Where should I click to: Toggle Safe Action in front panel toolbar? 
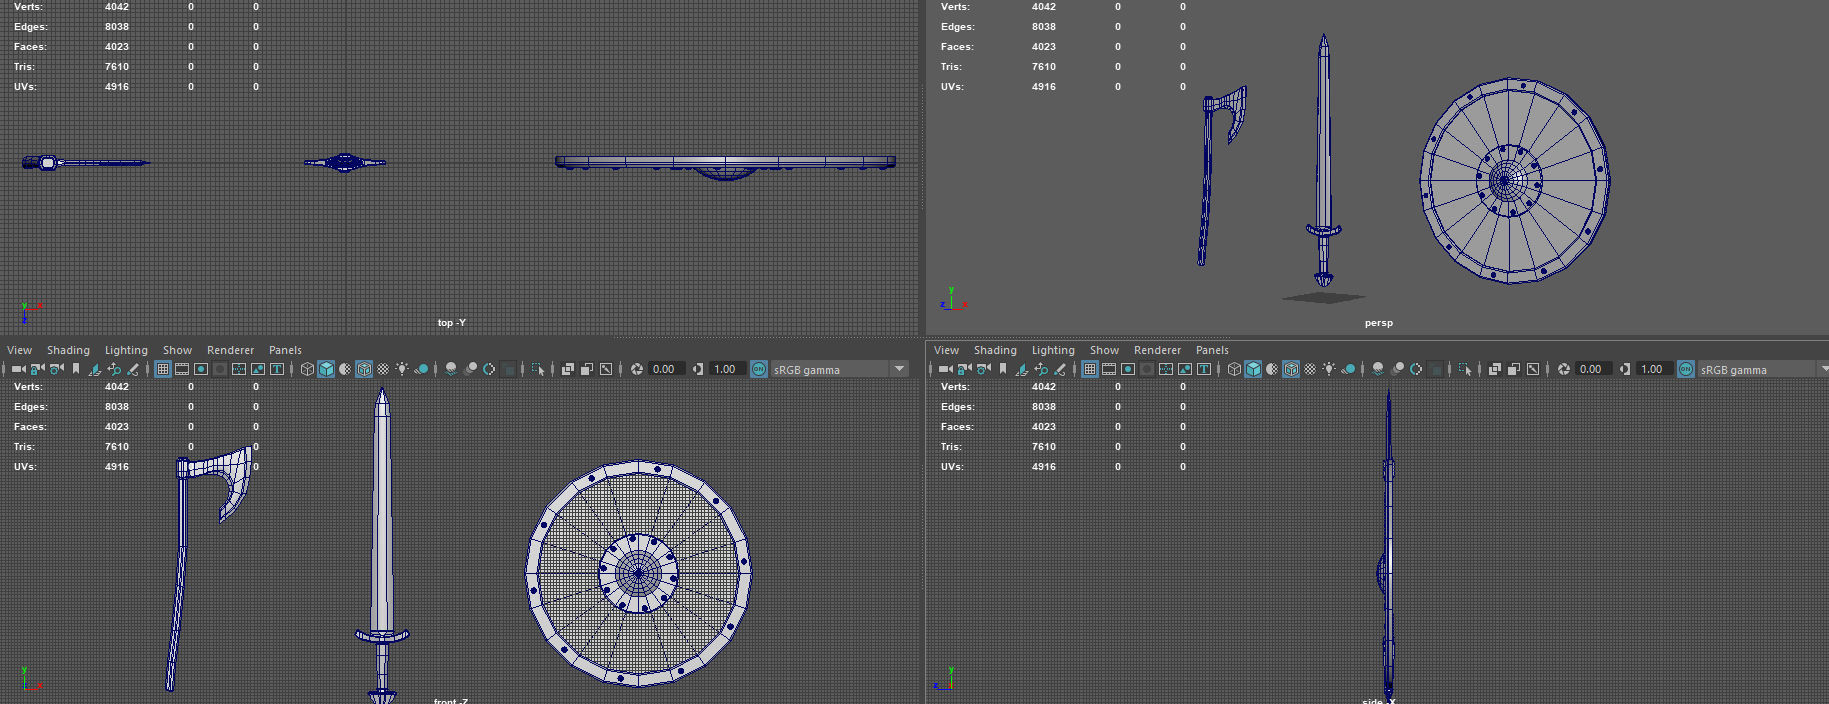pos(257,369)
